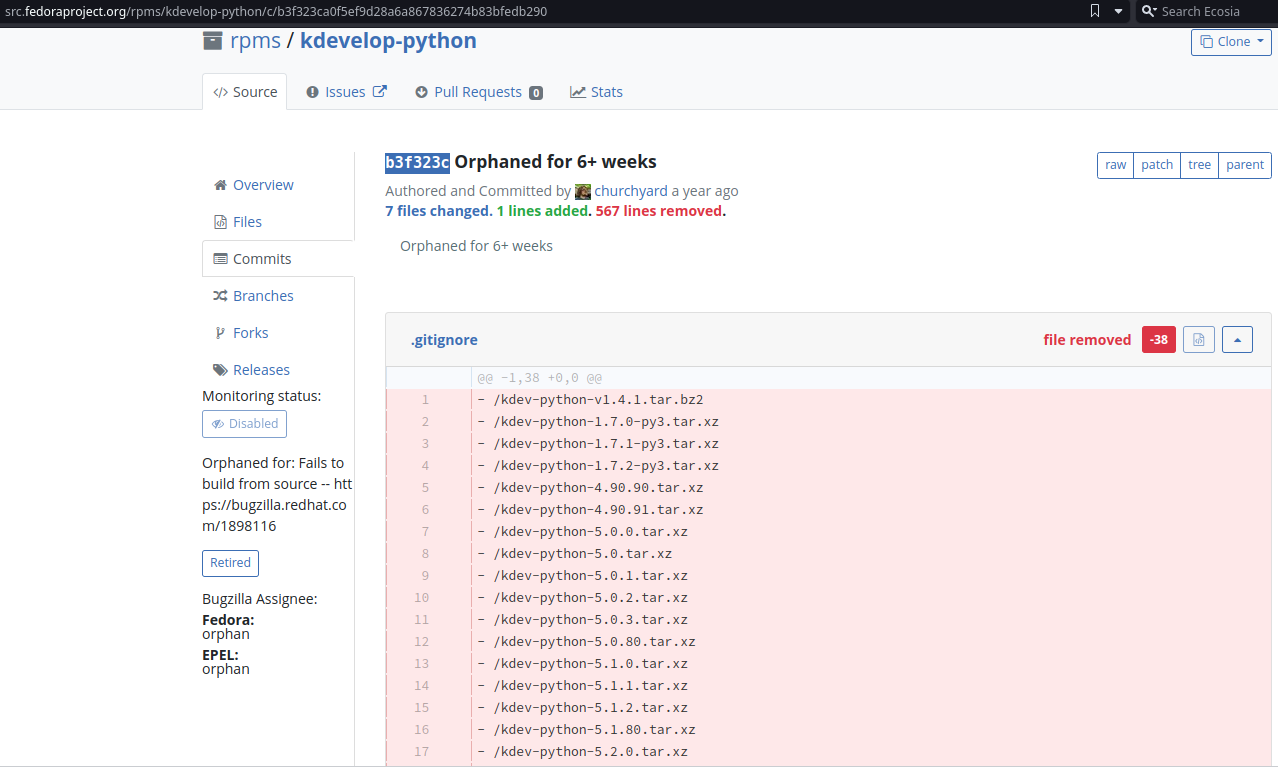This screenshot has height=767, width=1278.
Task: Open Branches in the sidebar
Action: point(263,296)
